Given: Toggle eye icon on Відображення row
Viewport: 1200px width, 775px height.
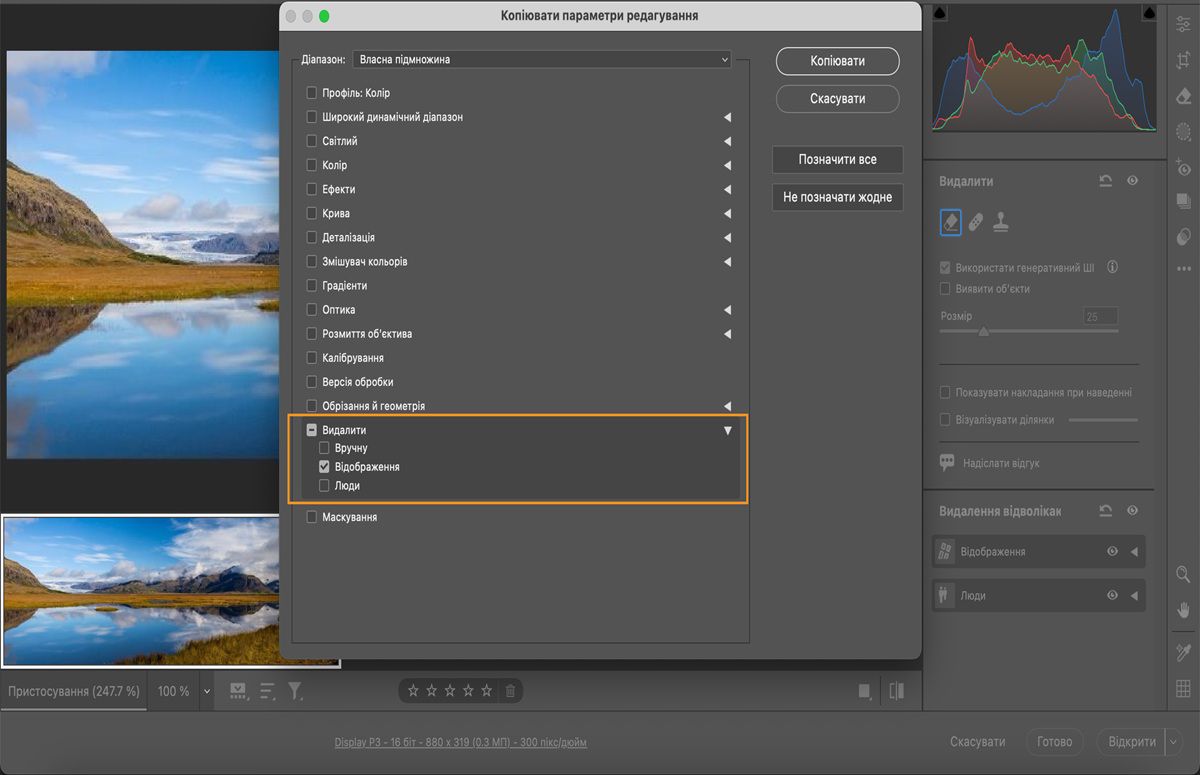Looking at the screenshot, I should pos(1112,552).
